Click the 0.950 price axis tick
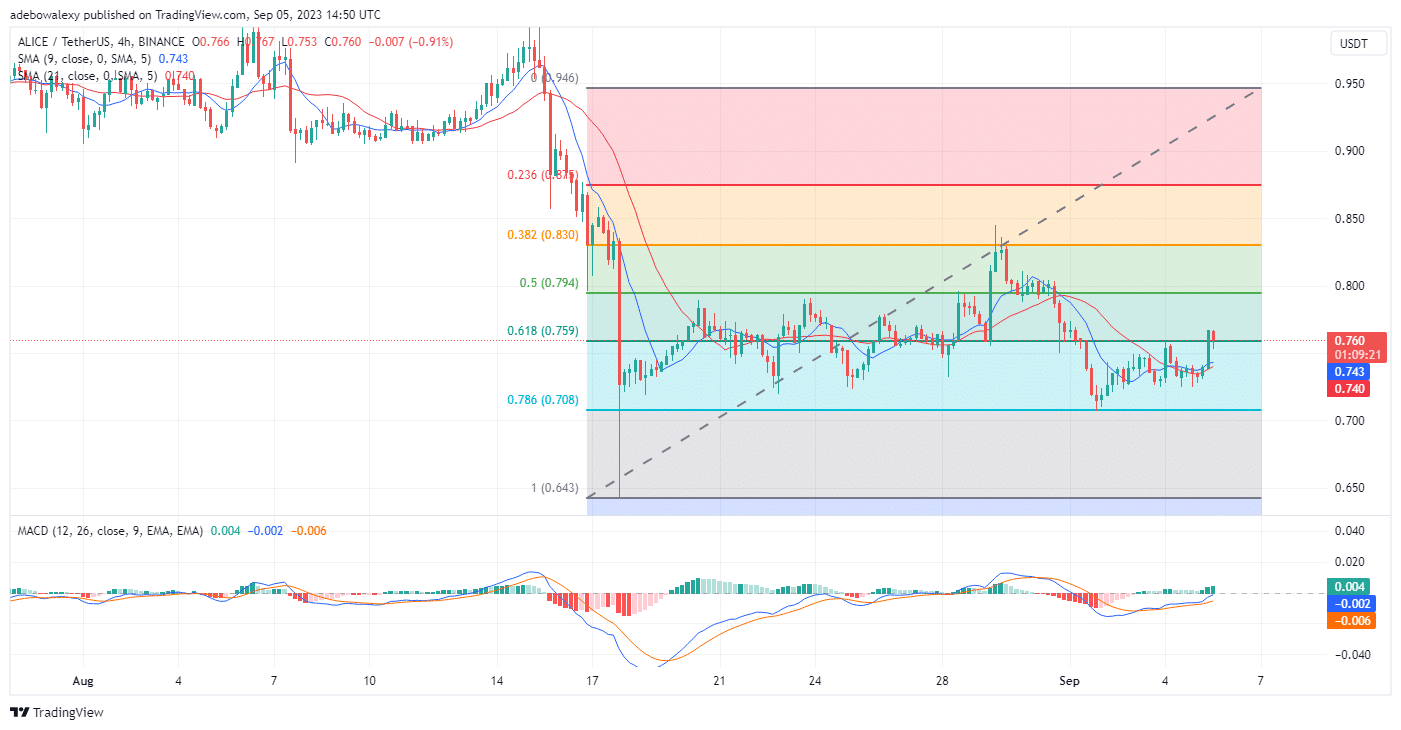Image resolution: width=1401 pixels, height=730 pixels. pos(1349,84)
